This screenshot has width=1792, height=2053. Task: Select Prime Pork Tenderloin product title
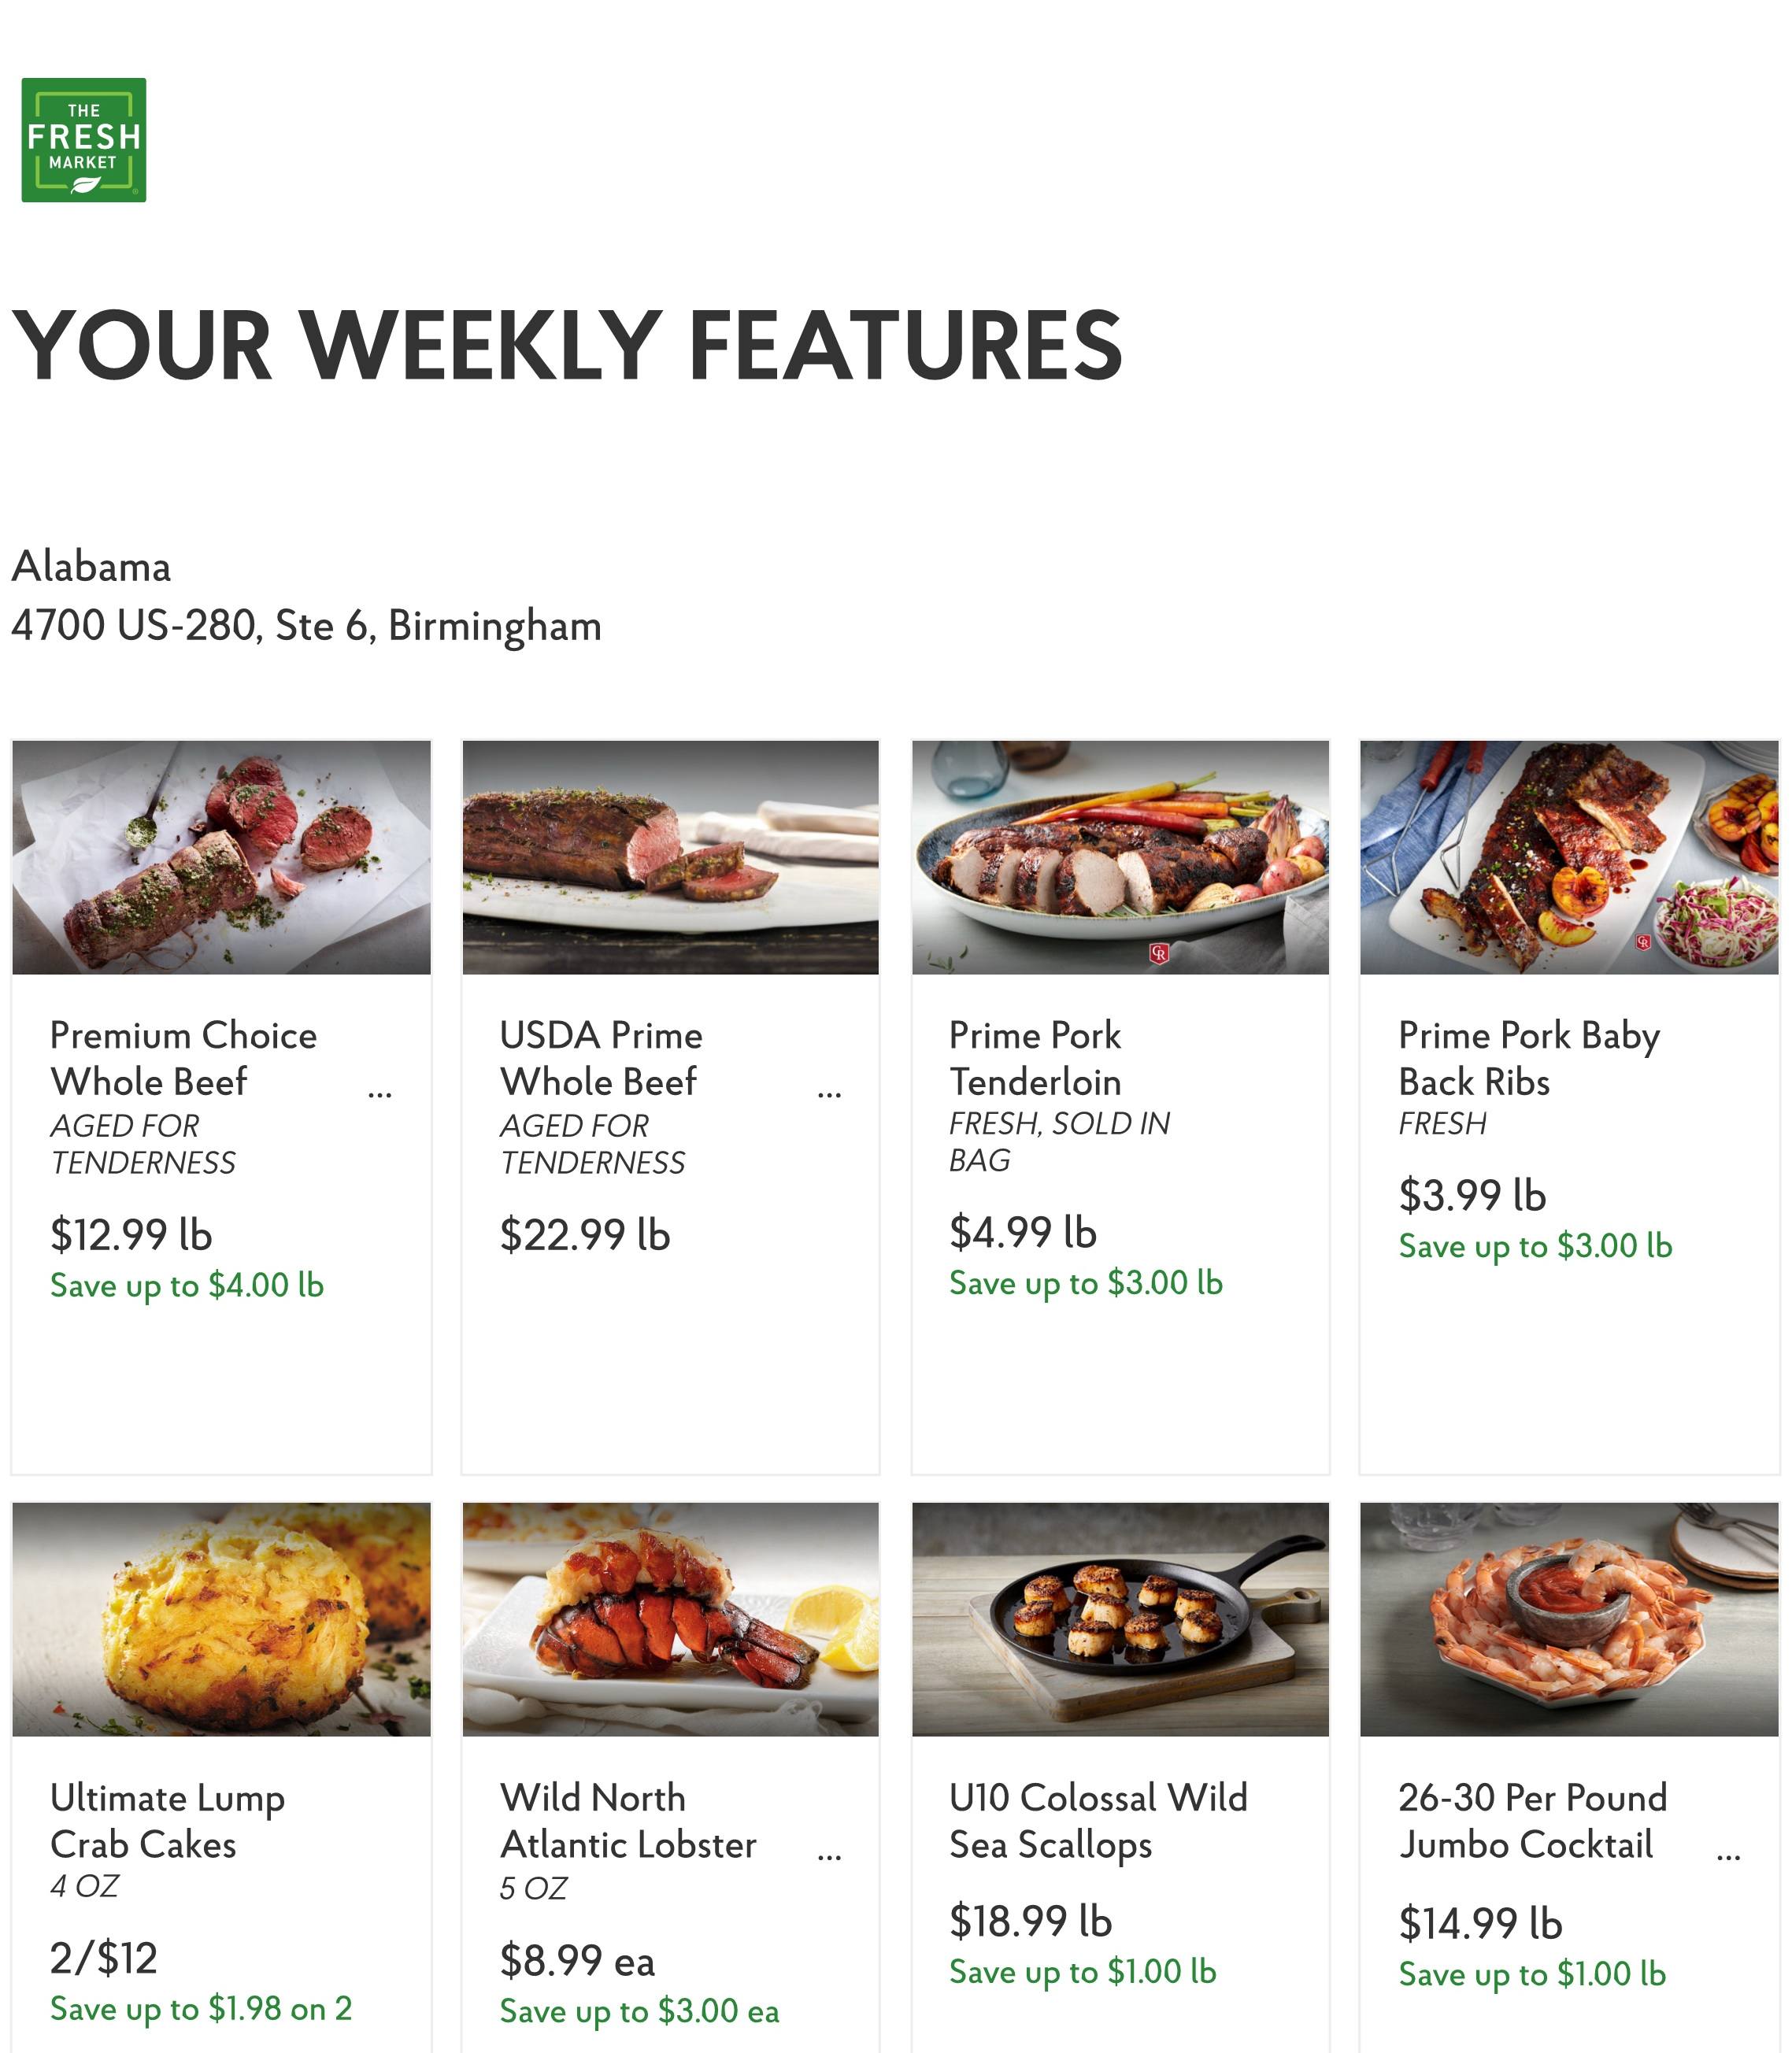[x=1035, y=1058]
